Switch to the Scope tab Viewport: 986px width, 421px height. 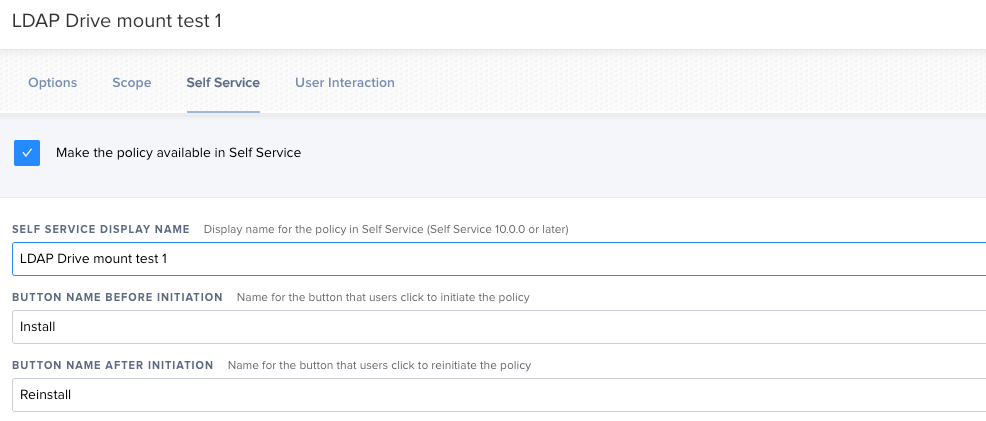coord(131,82)
